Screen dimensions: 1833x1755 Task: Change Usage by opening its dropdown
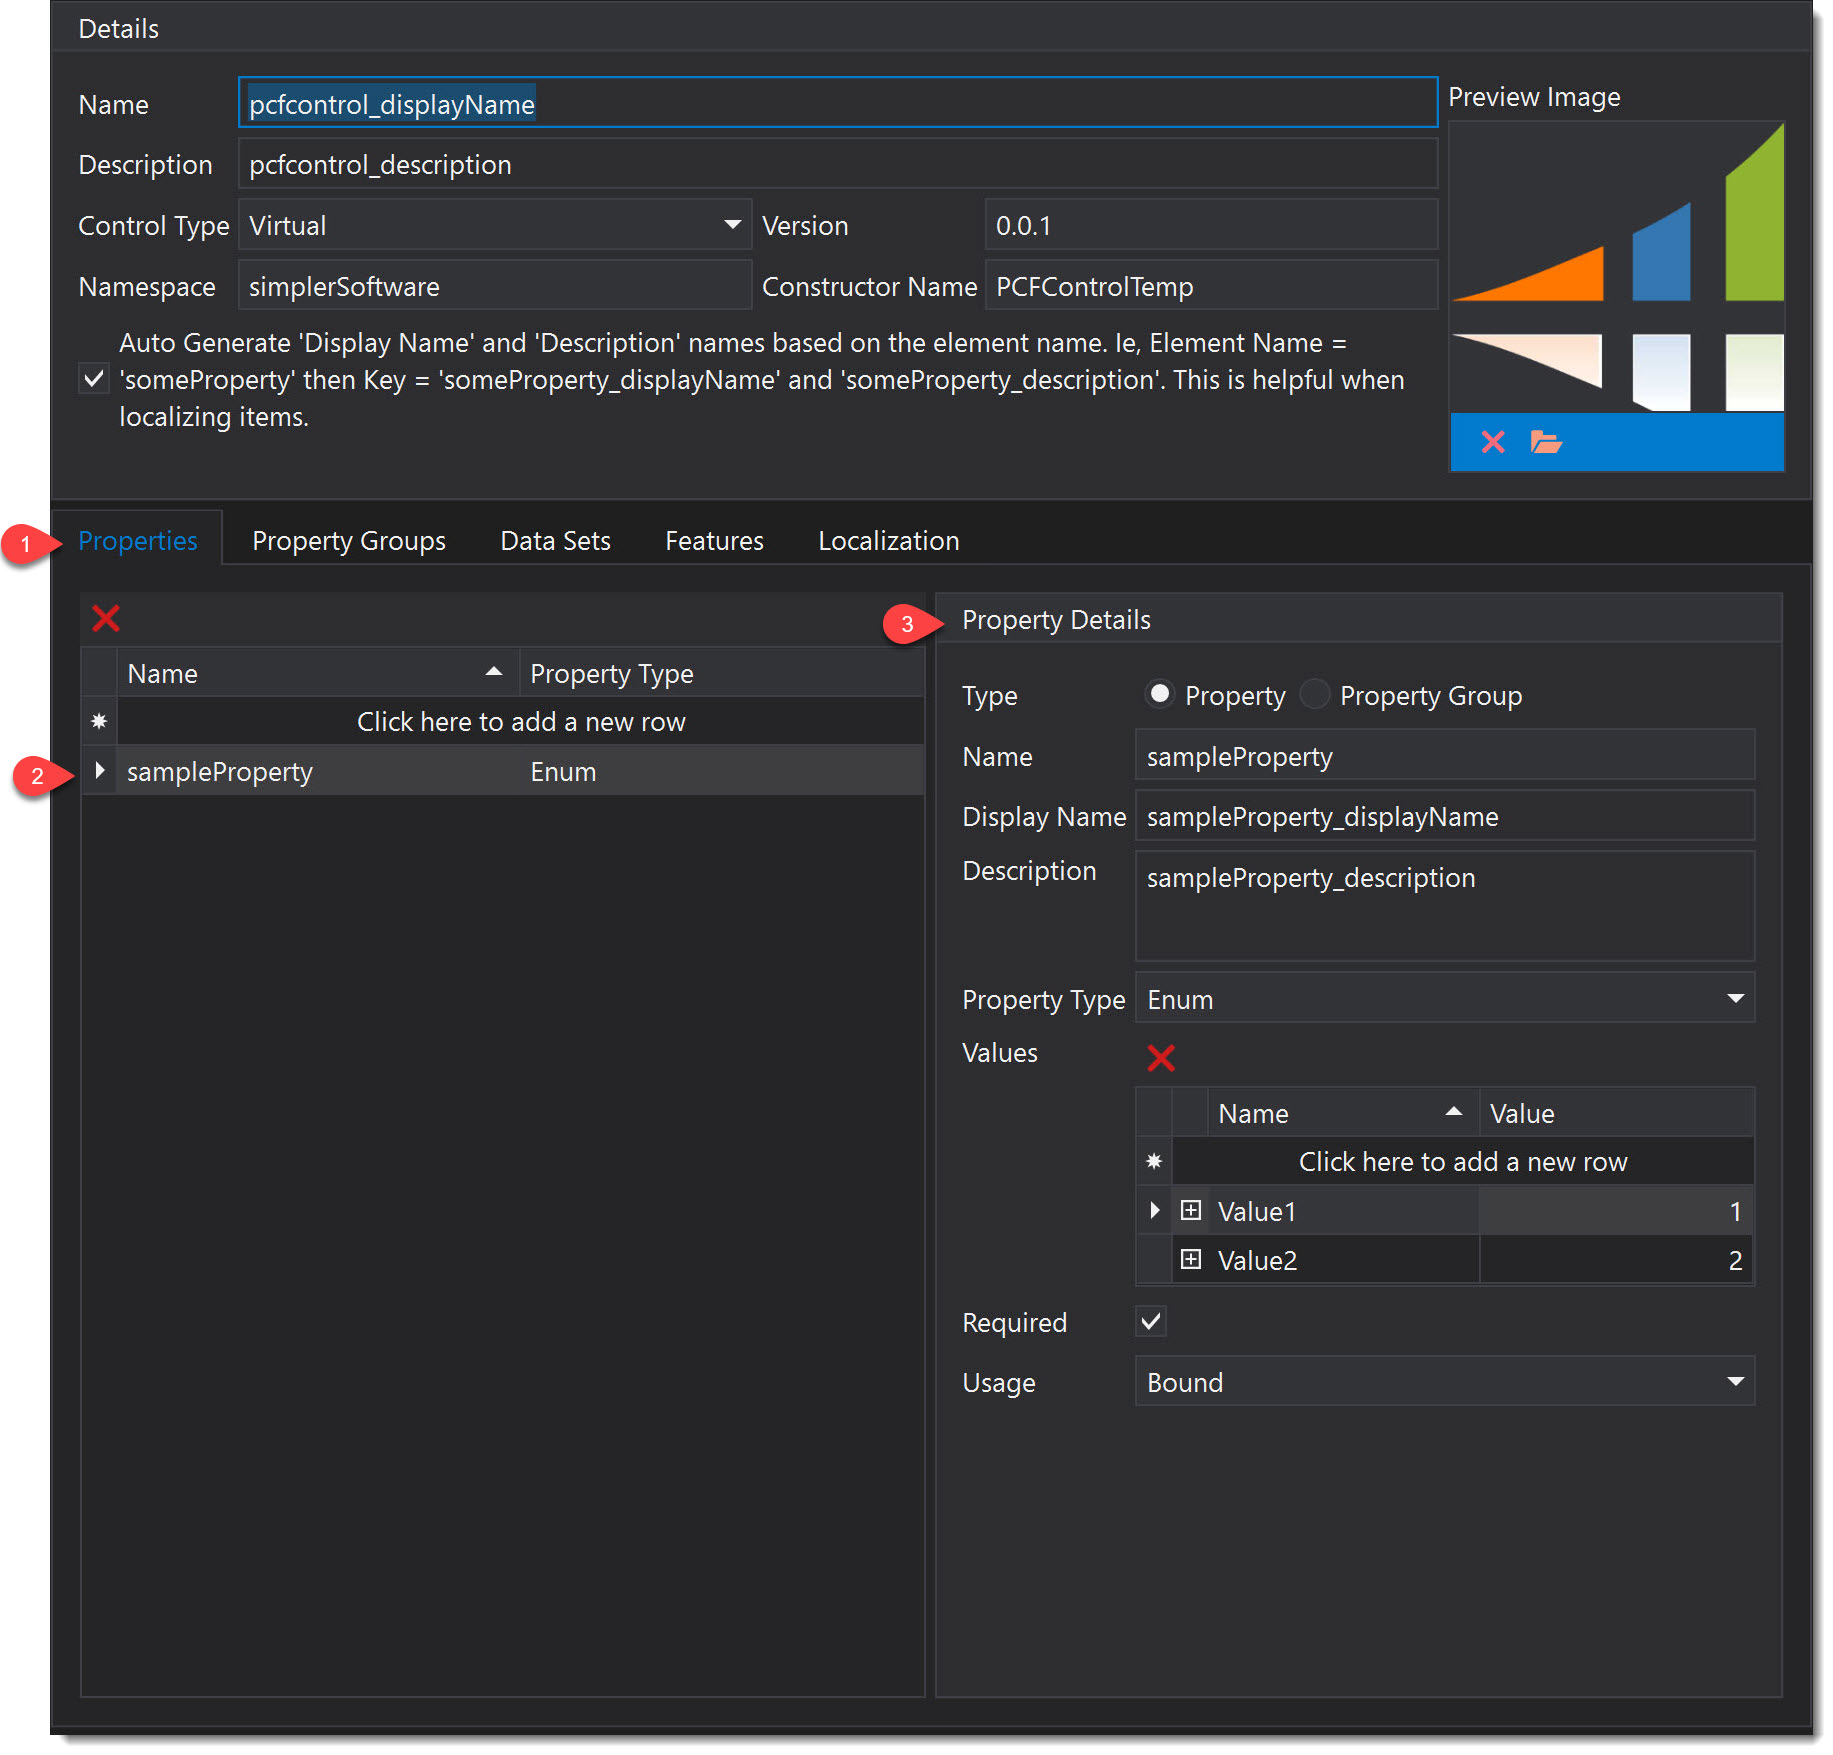tap(1737, 1381)
